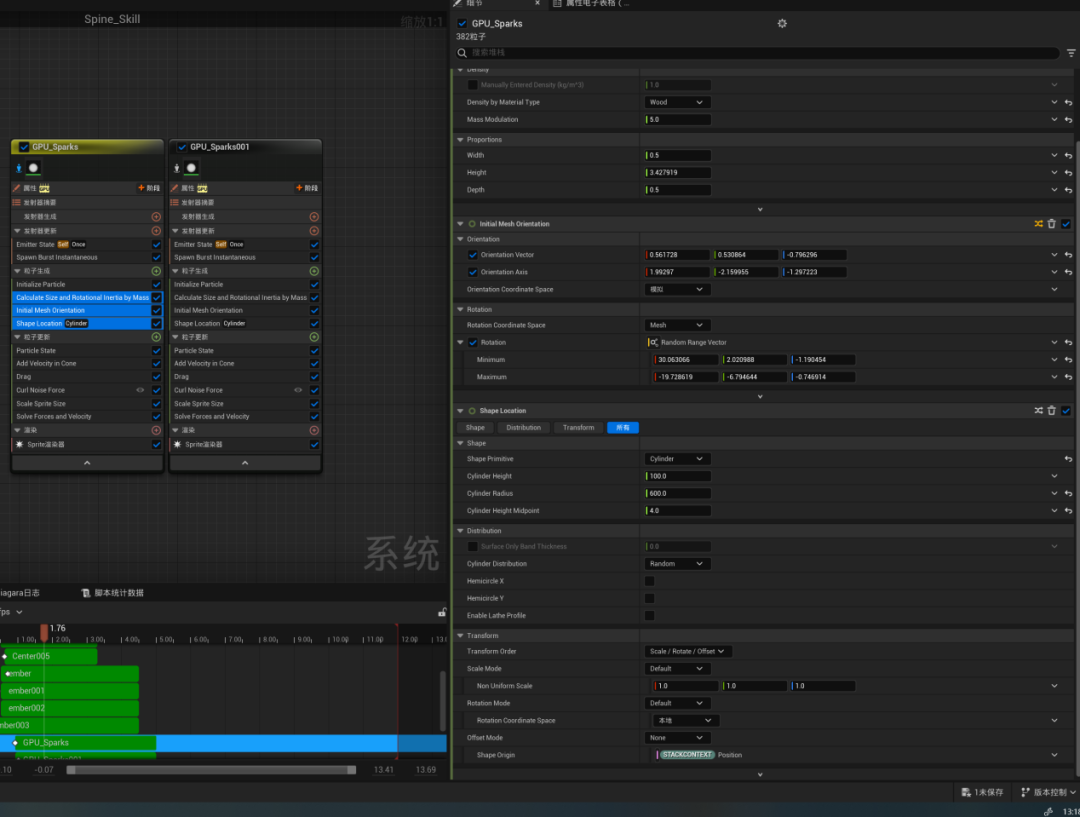This screenshot has width=1080, height=817.
Task: Enable the Hemicircle X checkbox
Action: click(649, 581)
